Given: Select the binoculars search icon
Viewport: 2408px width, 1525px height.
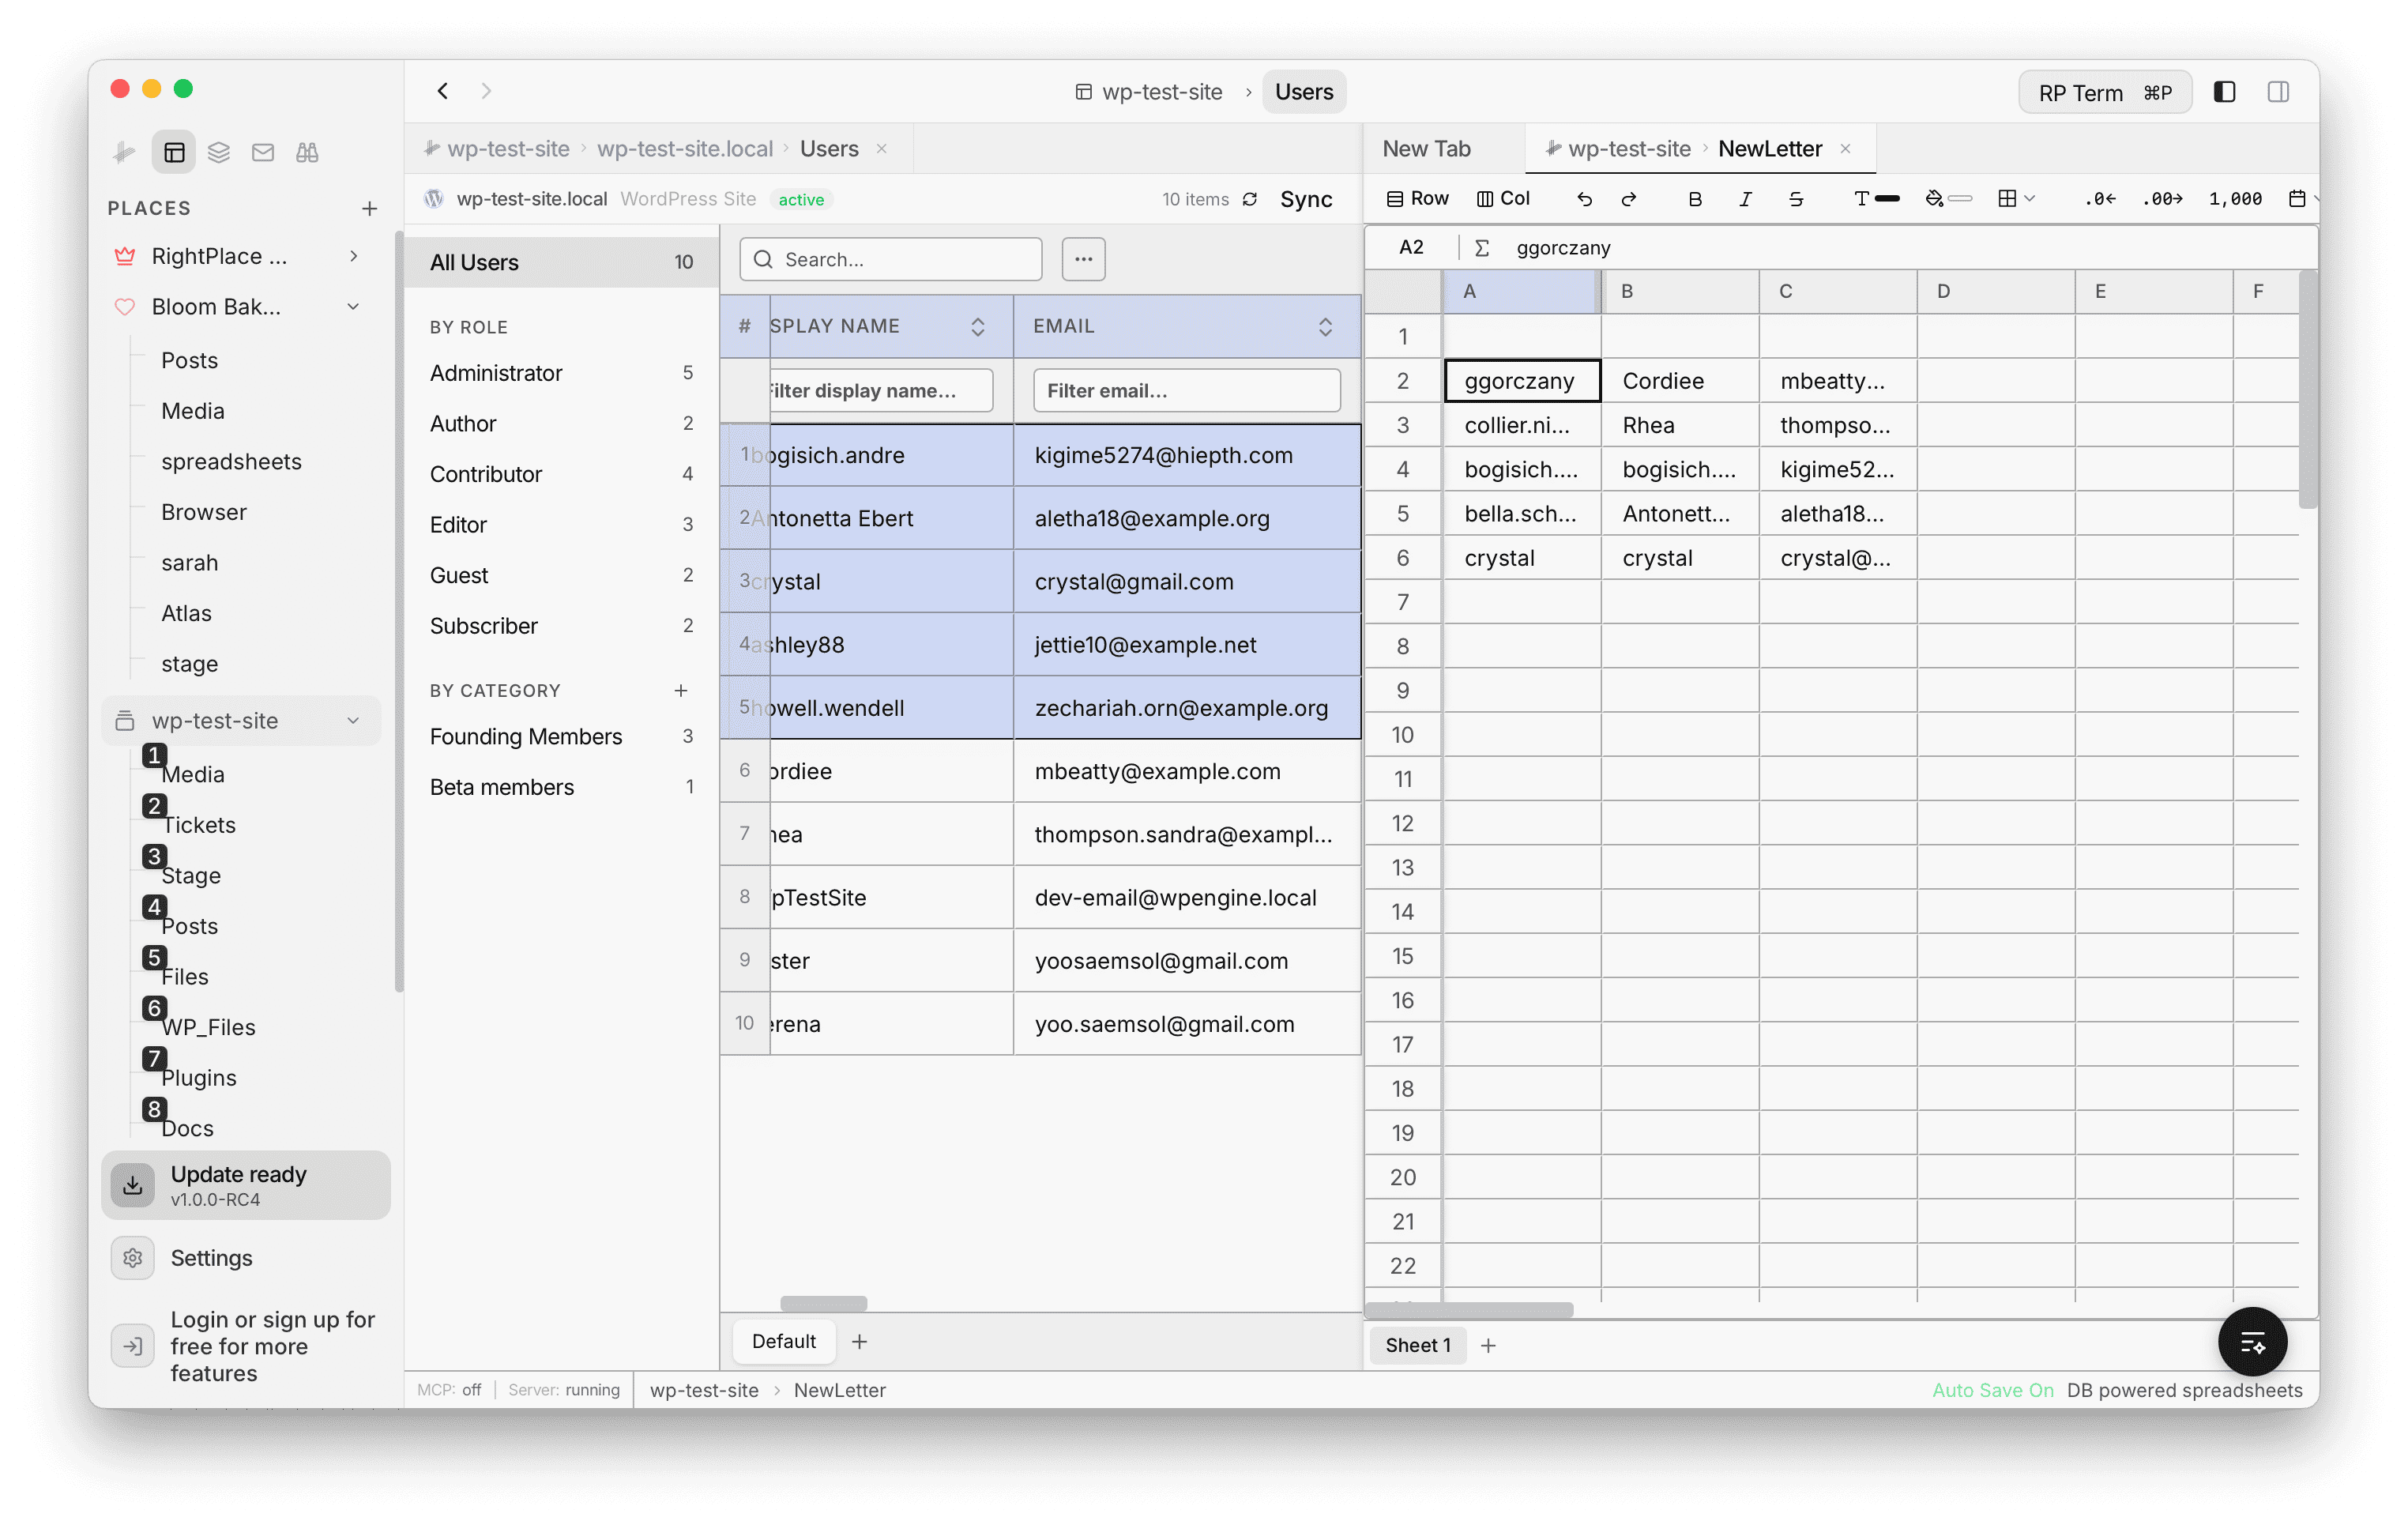Looking at the screenshot, I should [307, 152].
